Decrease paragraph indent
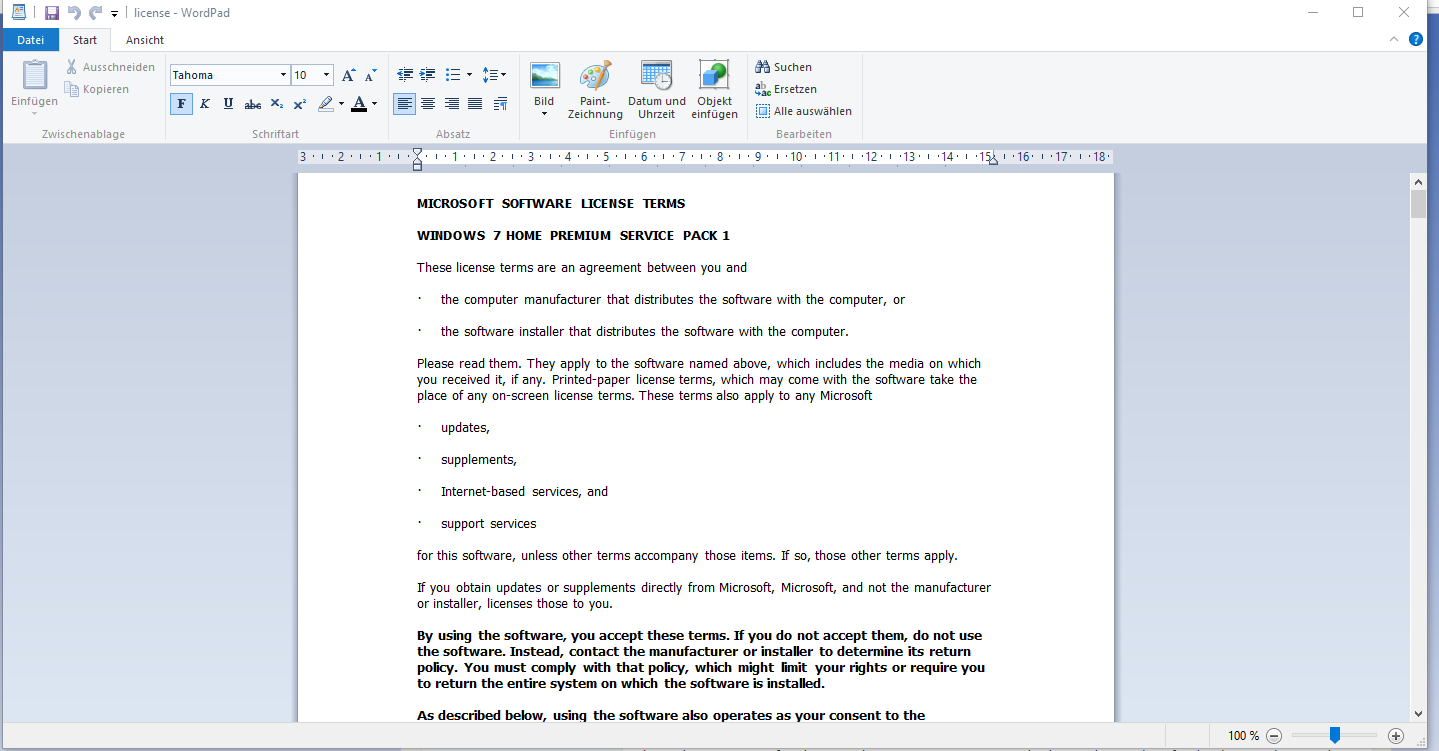 (405, 75)
